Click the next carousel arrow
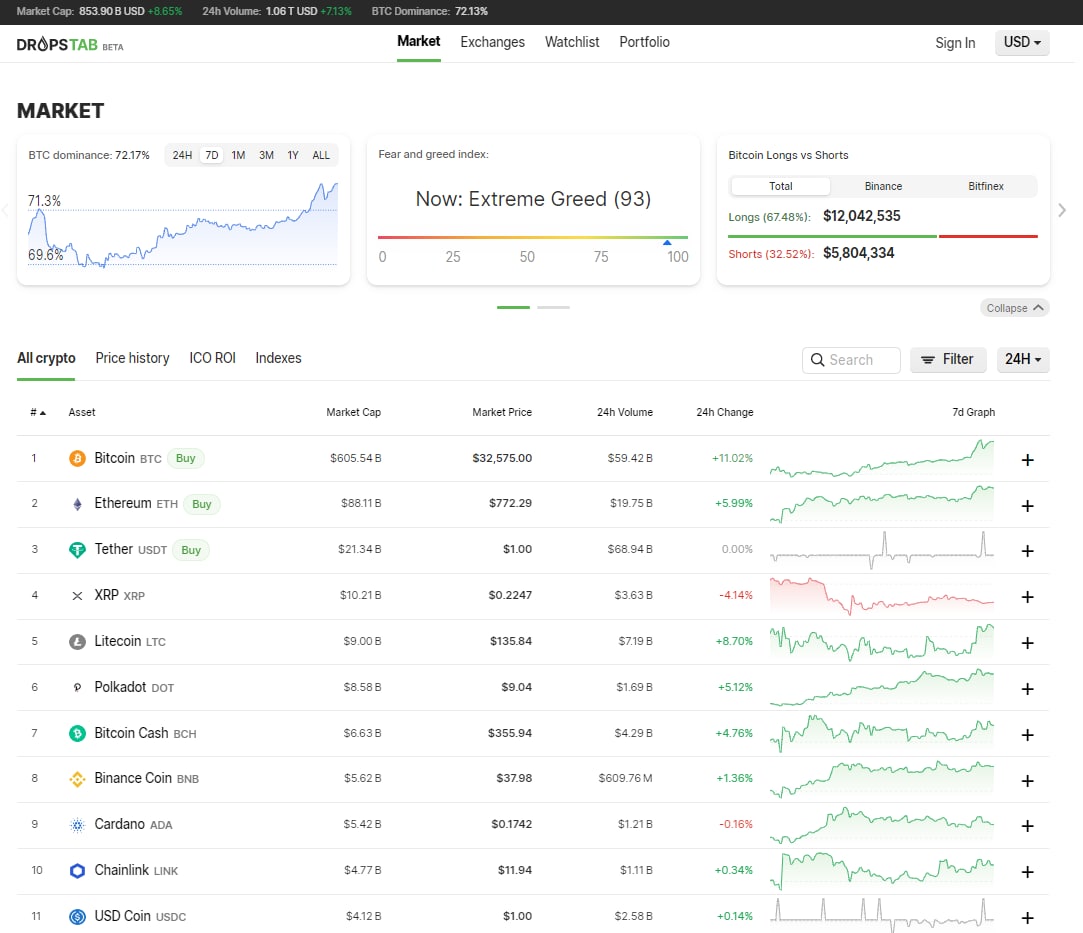Viewport: 1083px width, 933px height. pos(1062,210)
